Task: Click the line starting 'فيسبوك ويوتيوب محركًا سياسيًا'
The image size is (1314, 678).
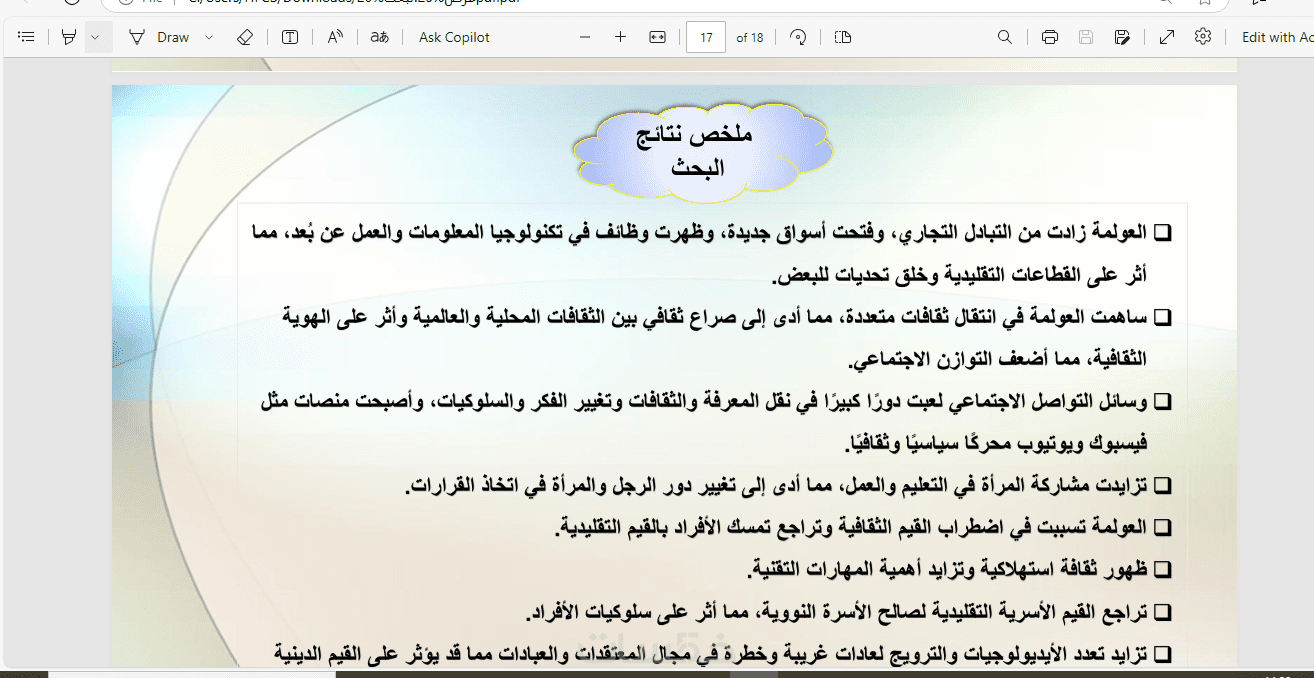Action: click(x=996, y=442)
